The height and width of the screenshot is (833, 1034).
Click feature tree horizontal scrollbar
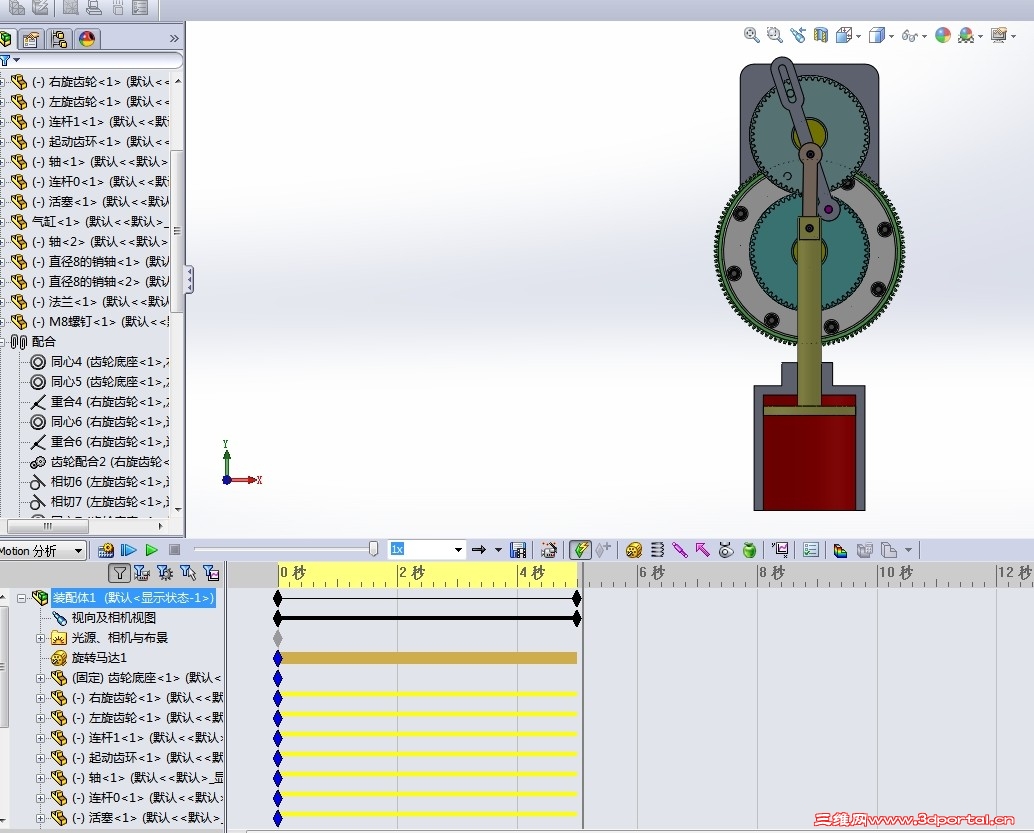[47, 526]
